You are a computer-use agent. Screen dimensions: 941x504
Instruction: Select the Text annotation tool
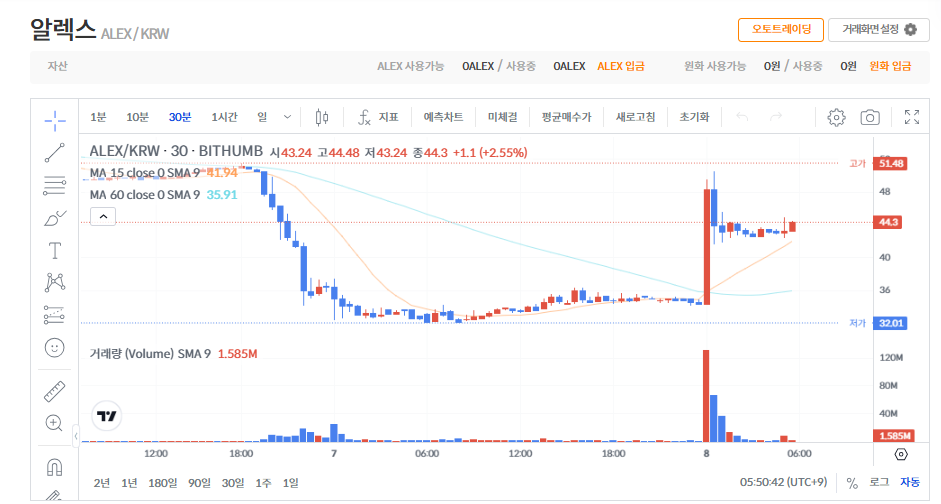[x=55, y=250]
